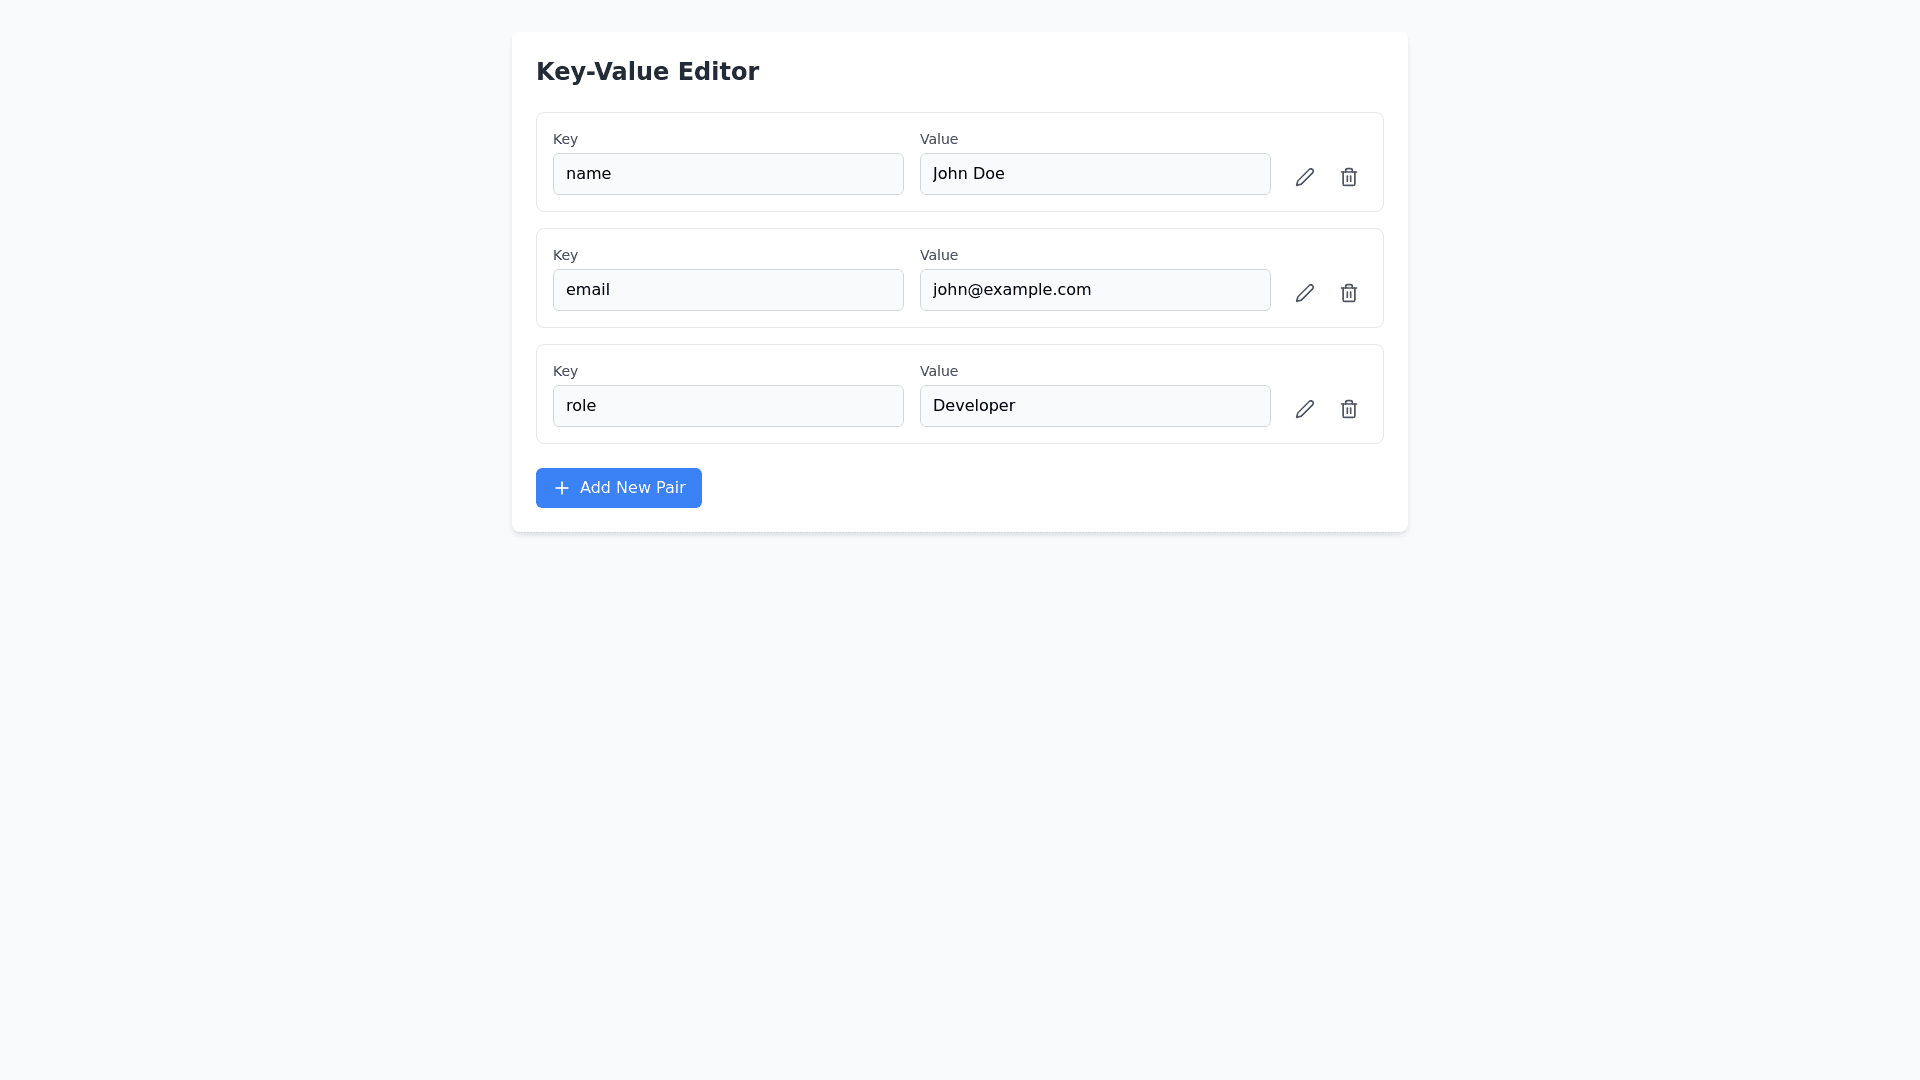Screen dimensions: 1920x1080
Task: Click the Key label above "email"
Action: 565,255
